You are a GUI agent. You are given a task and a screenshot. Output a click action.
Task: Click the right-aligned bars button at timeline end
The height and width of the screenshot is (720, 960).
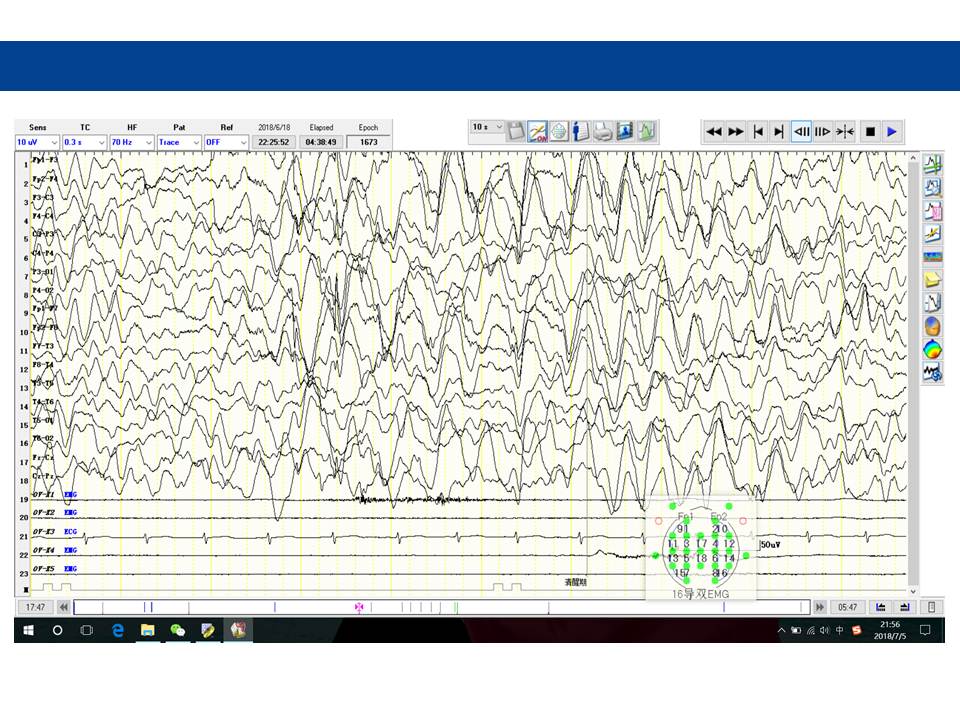[x=904, y=607]
